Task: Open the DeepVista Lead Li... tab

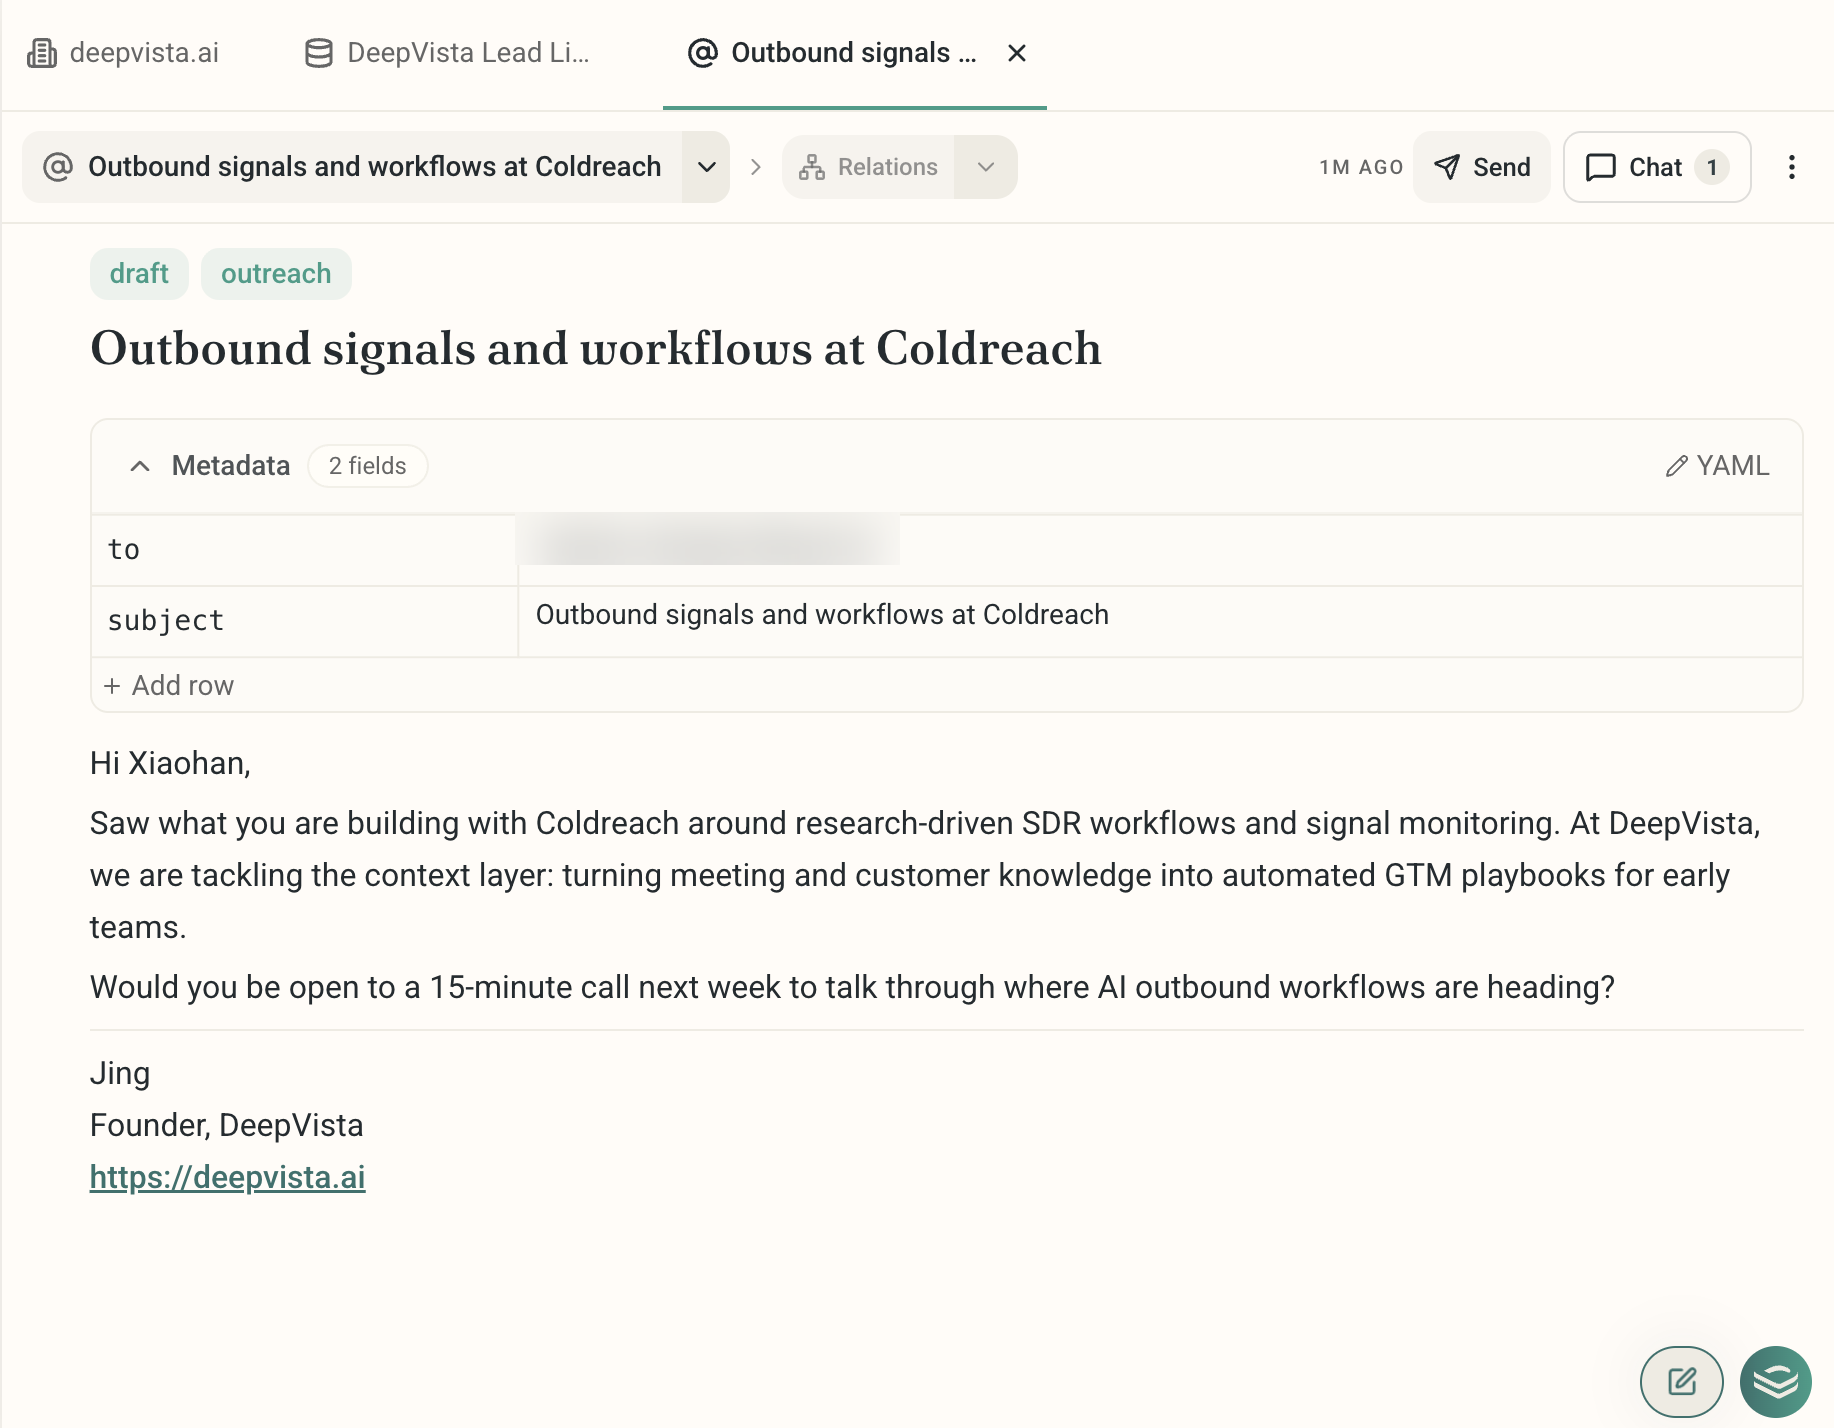Action: (447, 53)
